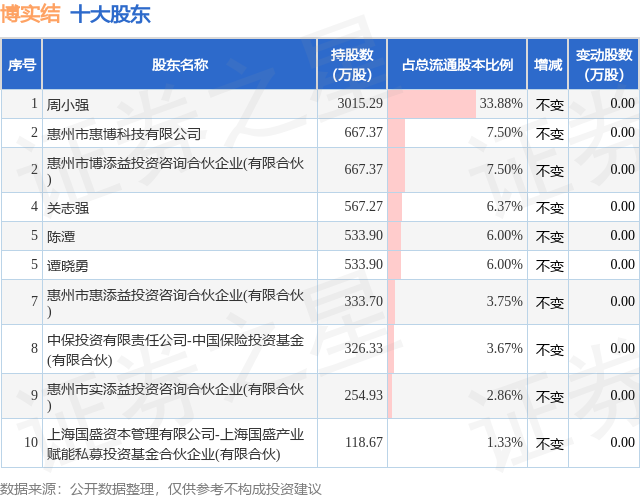Image resolution: width=640 pixels, height=498 pixels.
Task: Click the 33.88% ratio value
Action: tap(501, 103)
